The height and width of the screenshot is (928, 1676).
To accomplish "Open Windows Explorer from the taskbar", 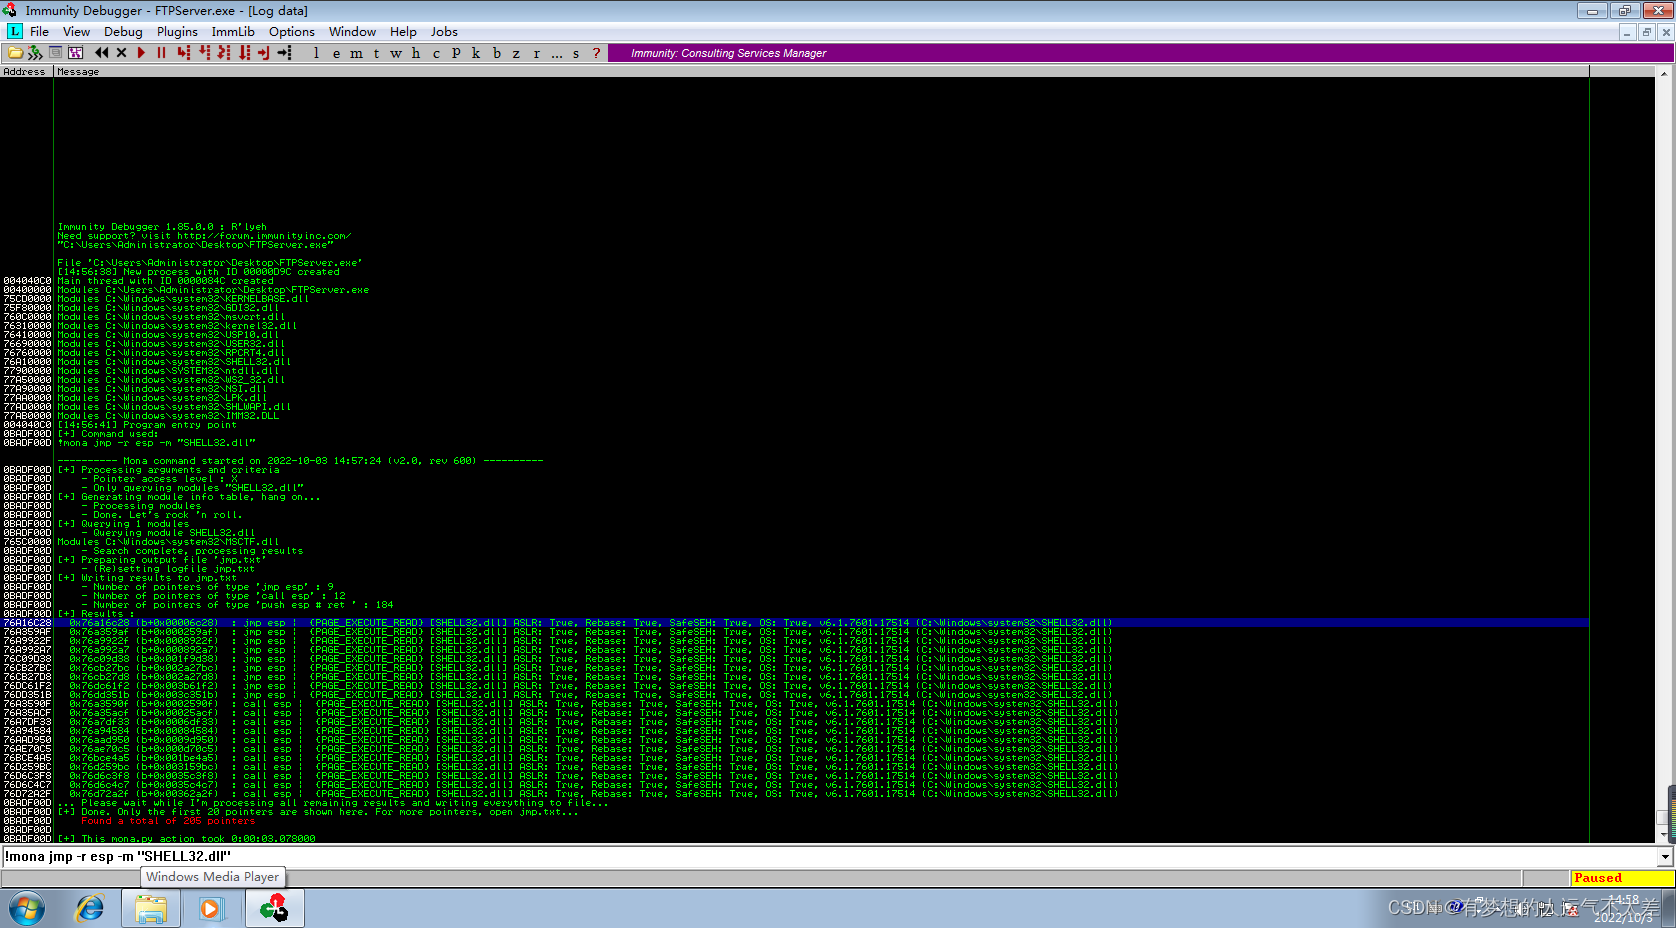I will click(151, 909).
